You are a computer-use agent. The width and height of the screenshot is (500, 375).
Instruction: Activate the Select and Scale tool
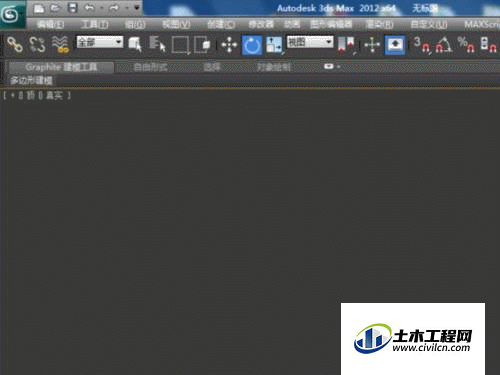tap(274, 45)
